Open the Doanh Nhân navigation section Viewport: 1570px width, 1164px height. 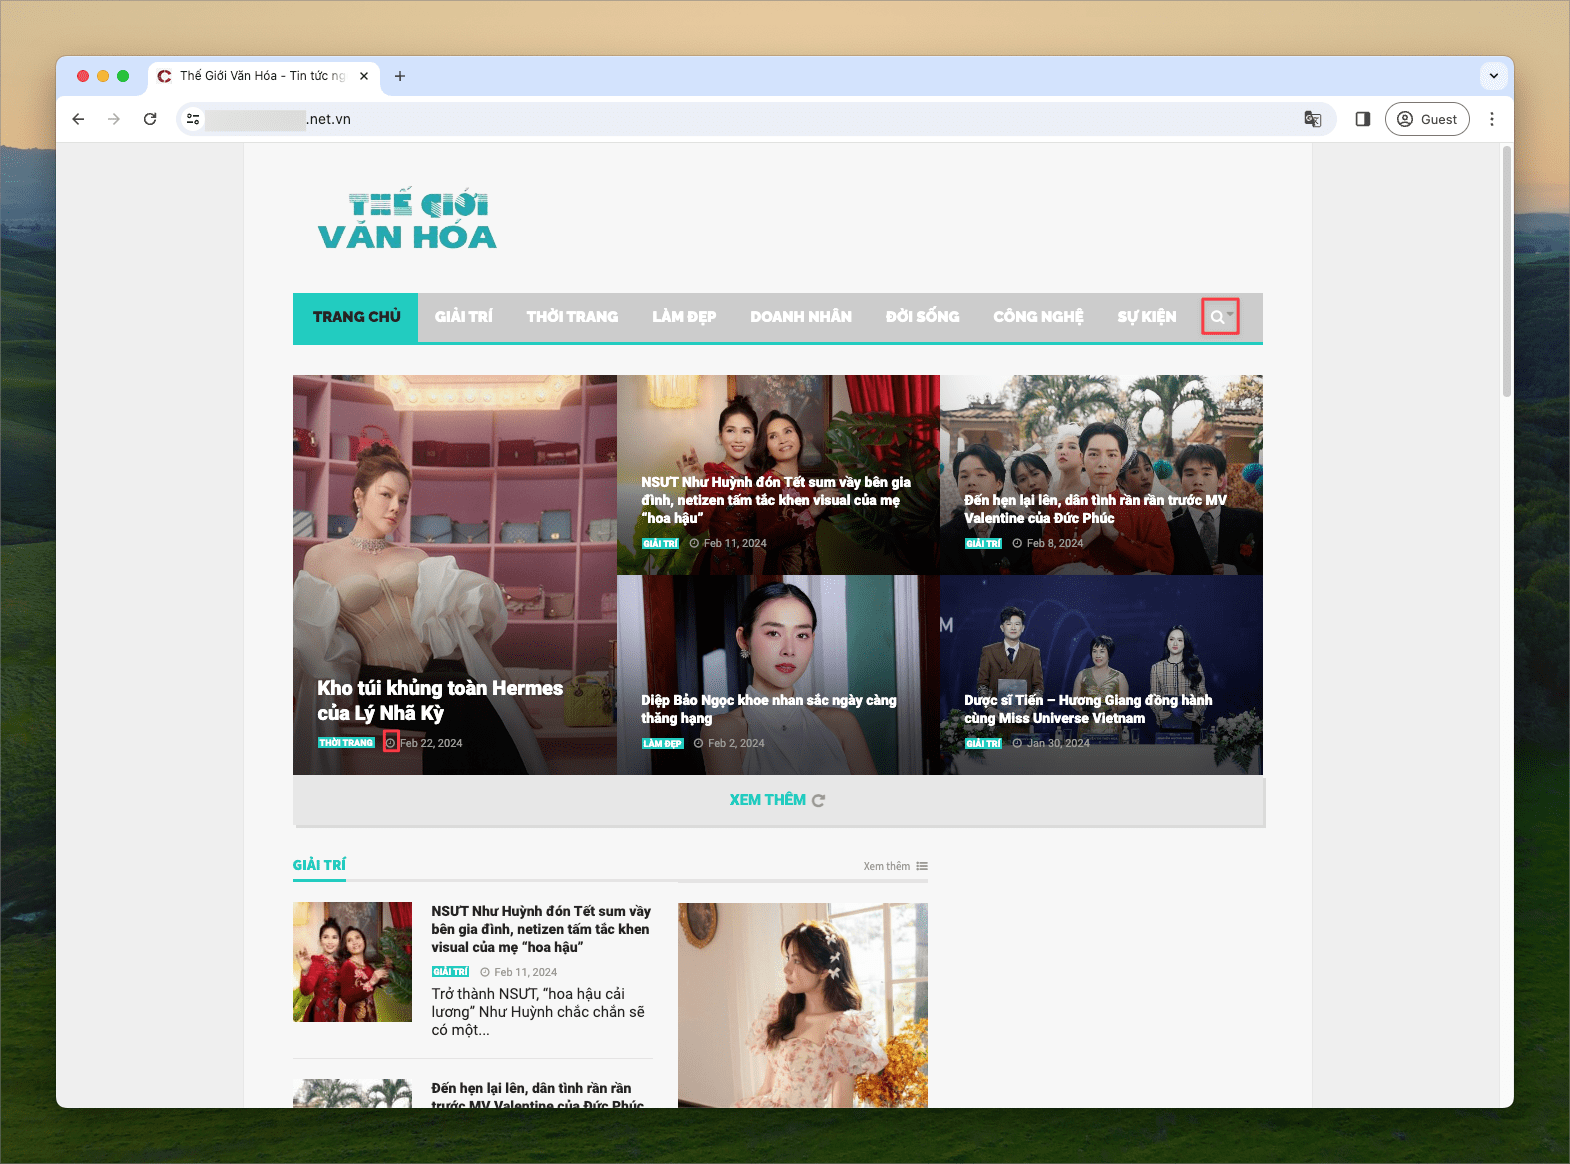pyautogui.click(x=800, y=317)
